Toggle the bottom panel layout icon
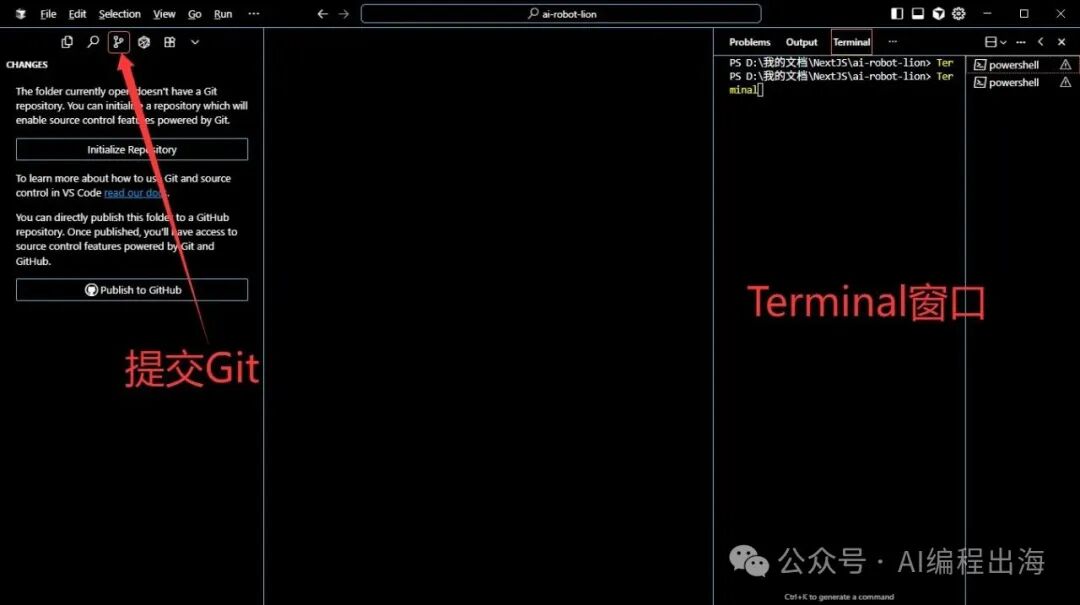Image resolution: width=1080 pixels, height=605 pixels. 918,14
